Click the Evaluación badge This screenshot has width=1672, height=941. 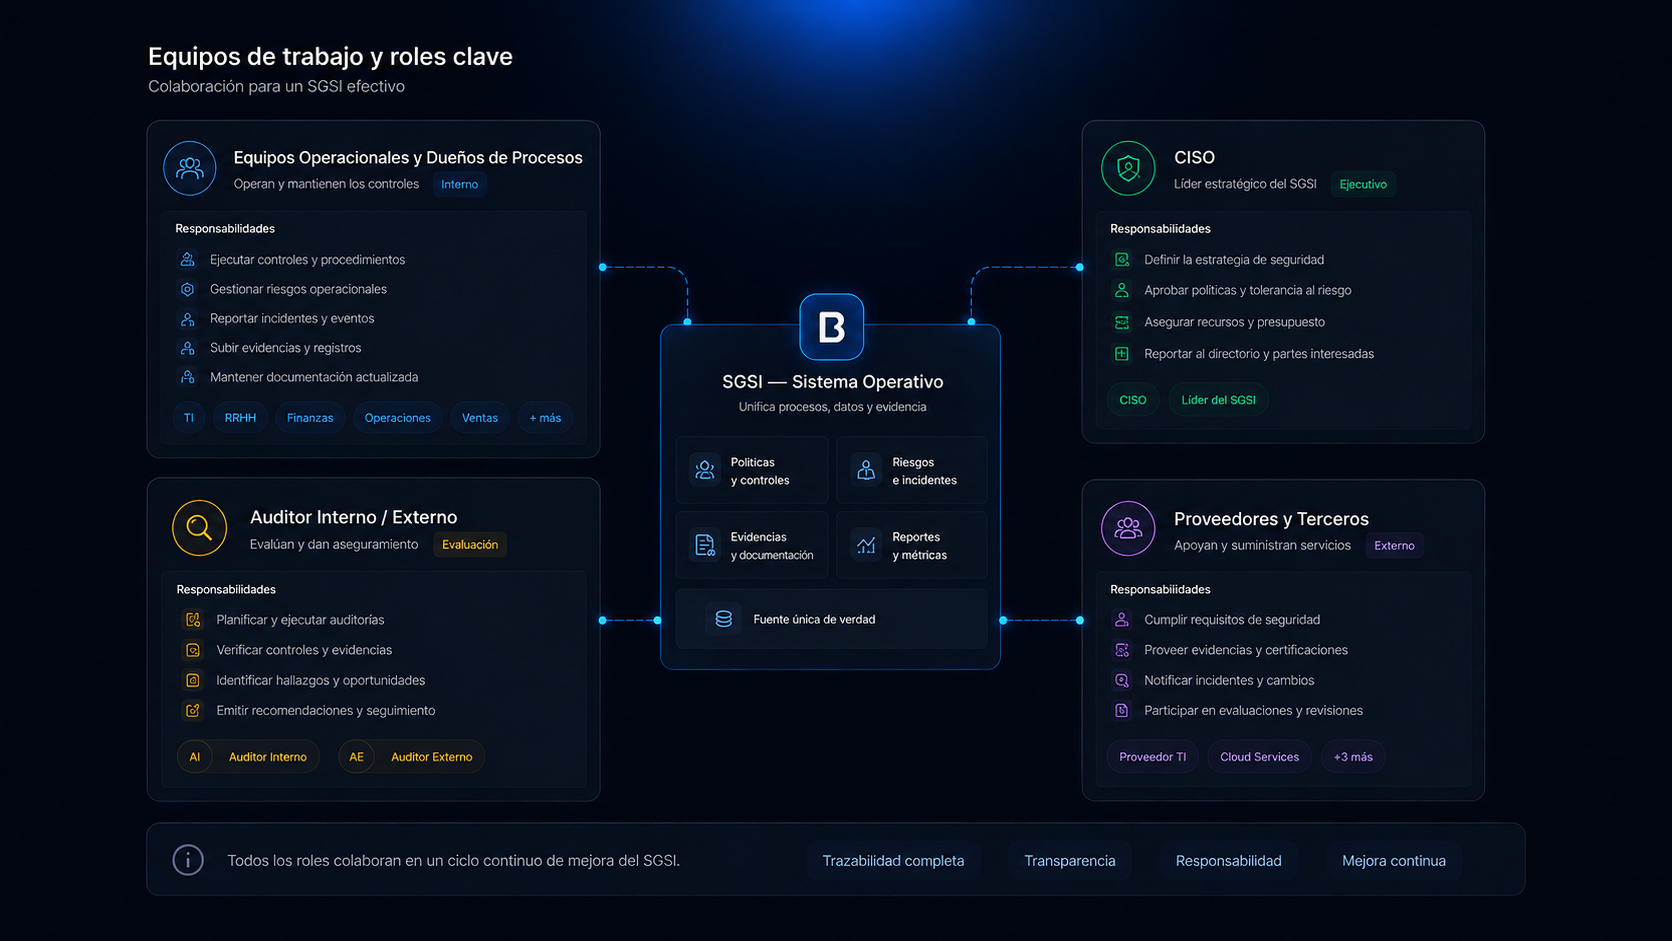470,545
